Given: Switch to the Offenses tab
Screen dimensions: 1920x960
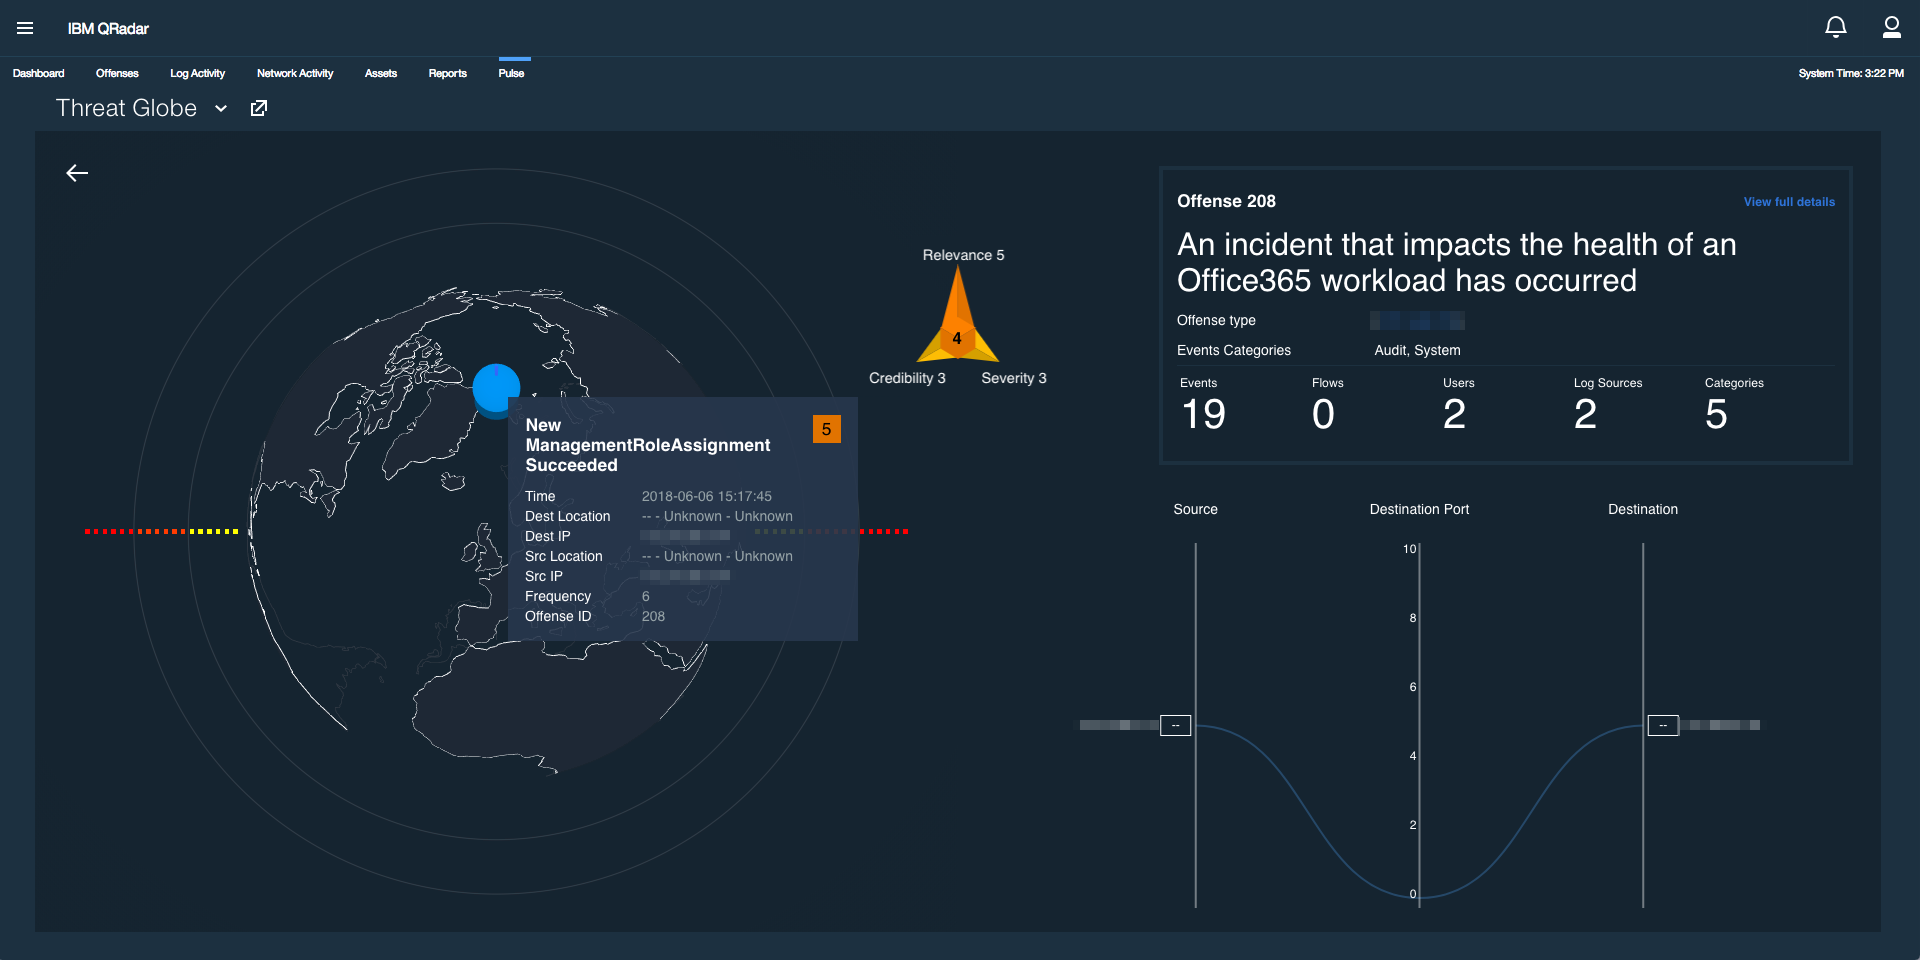Looking at the screenshot, I should pos(117,73).
